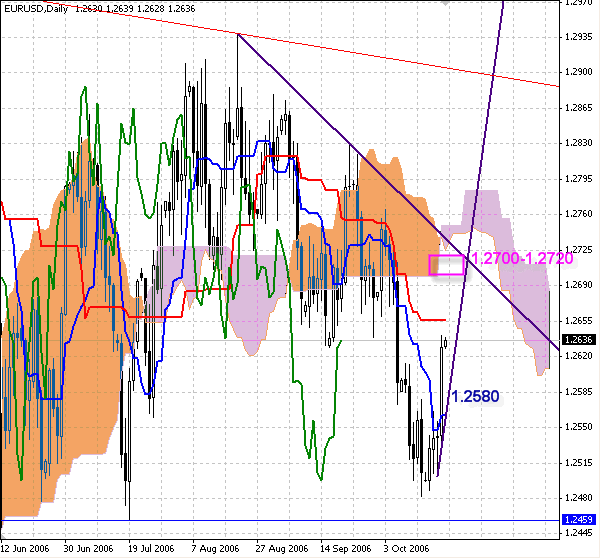The width and height of the screenshot is (600, 558).
Task: Click the 1.2690 price axis label
Action: tap(579, 285)
